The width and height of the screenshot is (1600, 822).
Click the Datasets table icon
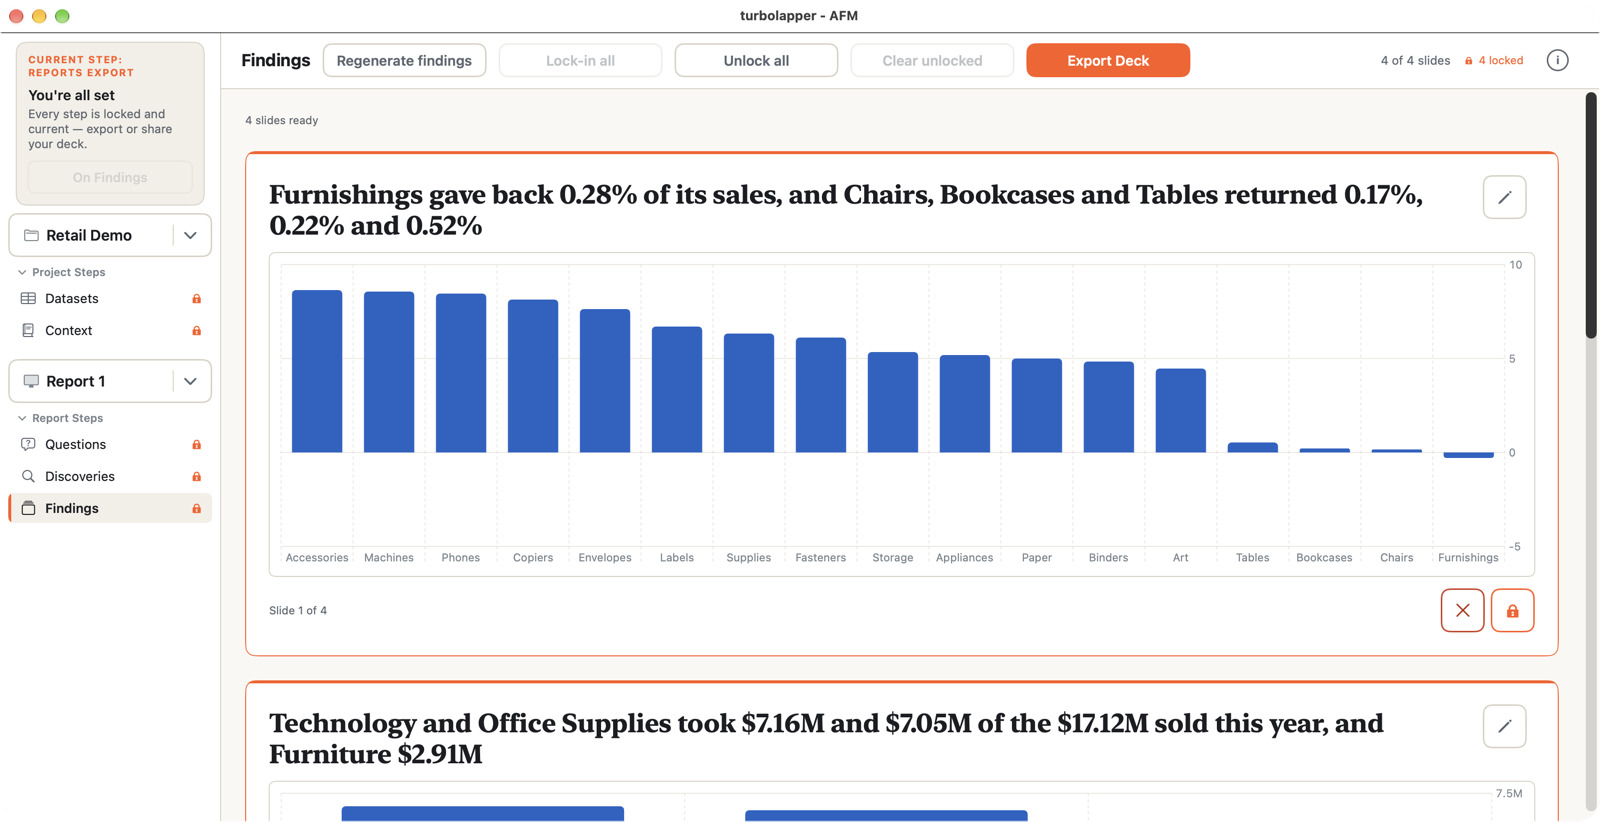click(28, 298)
